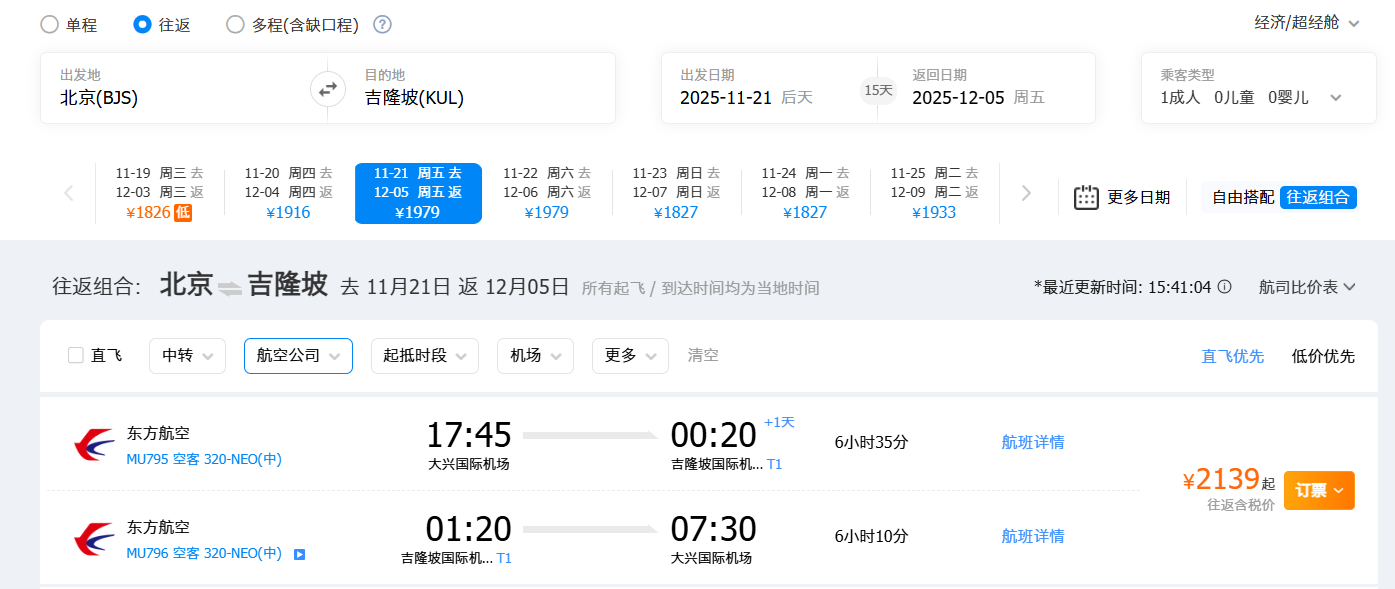
Task: Click the 出发地 Beijing input field
Action: tap(180, 97)
